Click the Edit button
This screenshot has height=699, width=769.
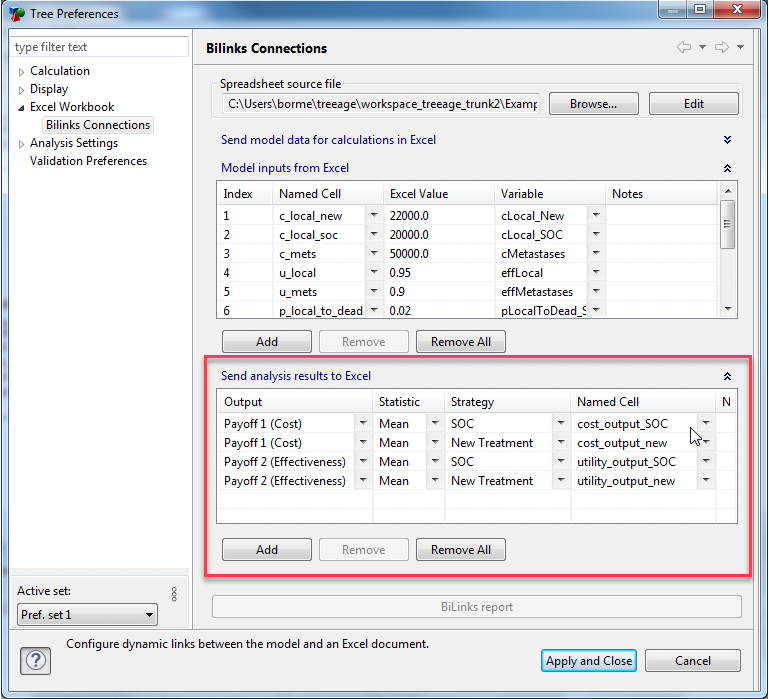(693, 104)
